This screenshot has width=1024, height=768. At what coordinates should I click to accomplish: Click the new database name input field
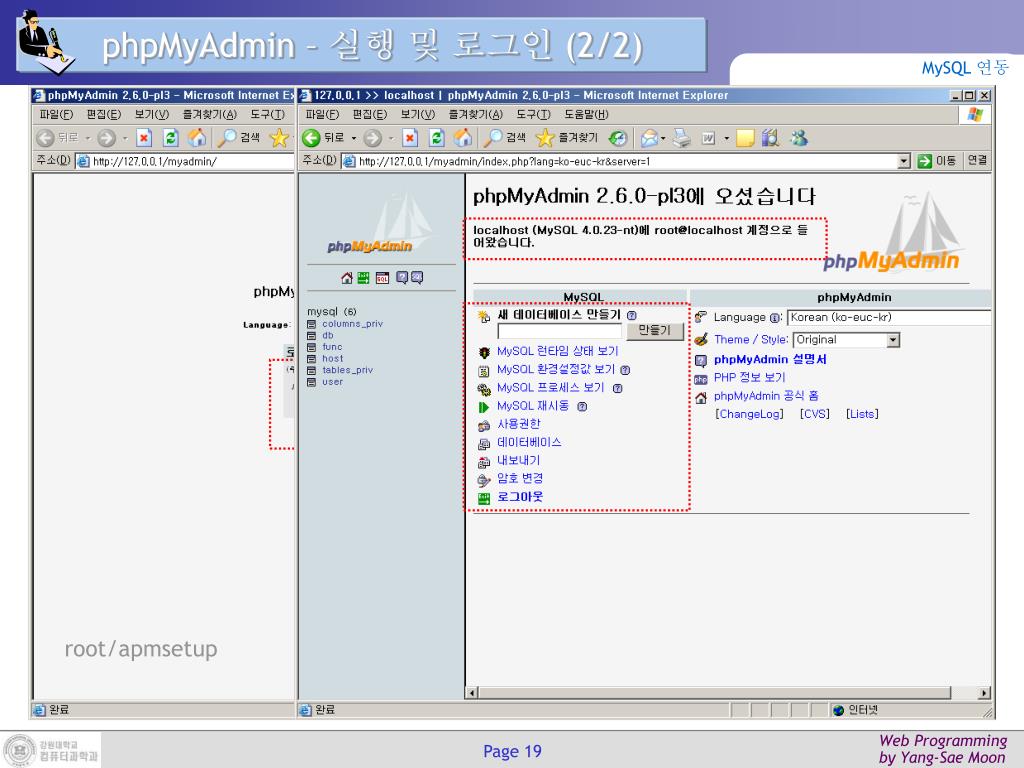(x=560, y=331)
